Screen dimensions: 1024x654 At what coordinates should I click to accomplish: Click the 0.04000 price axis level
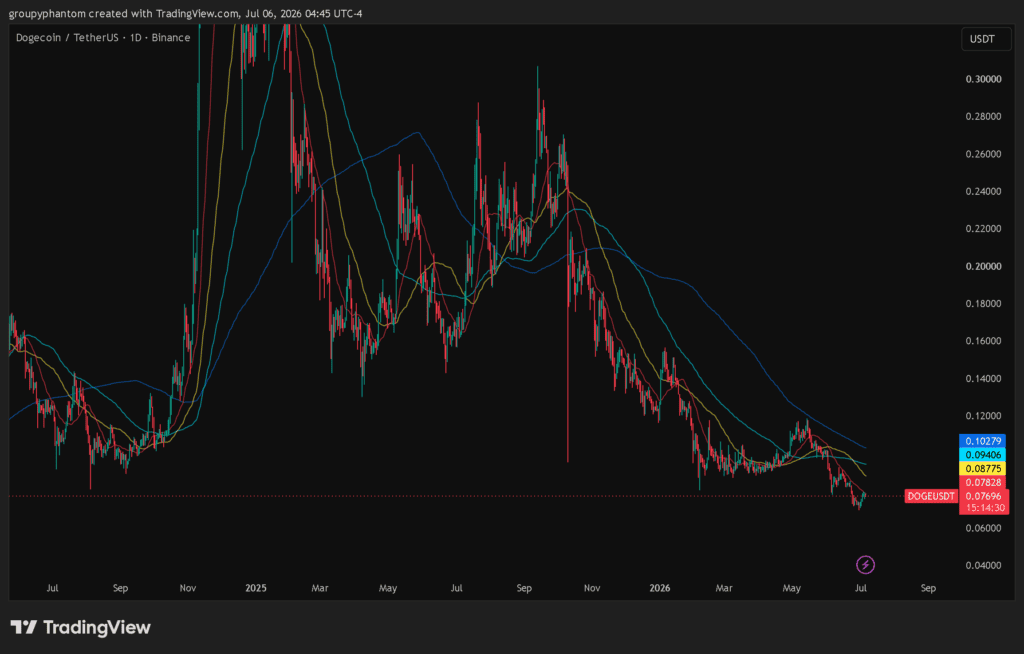click(984, 565)
